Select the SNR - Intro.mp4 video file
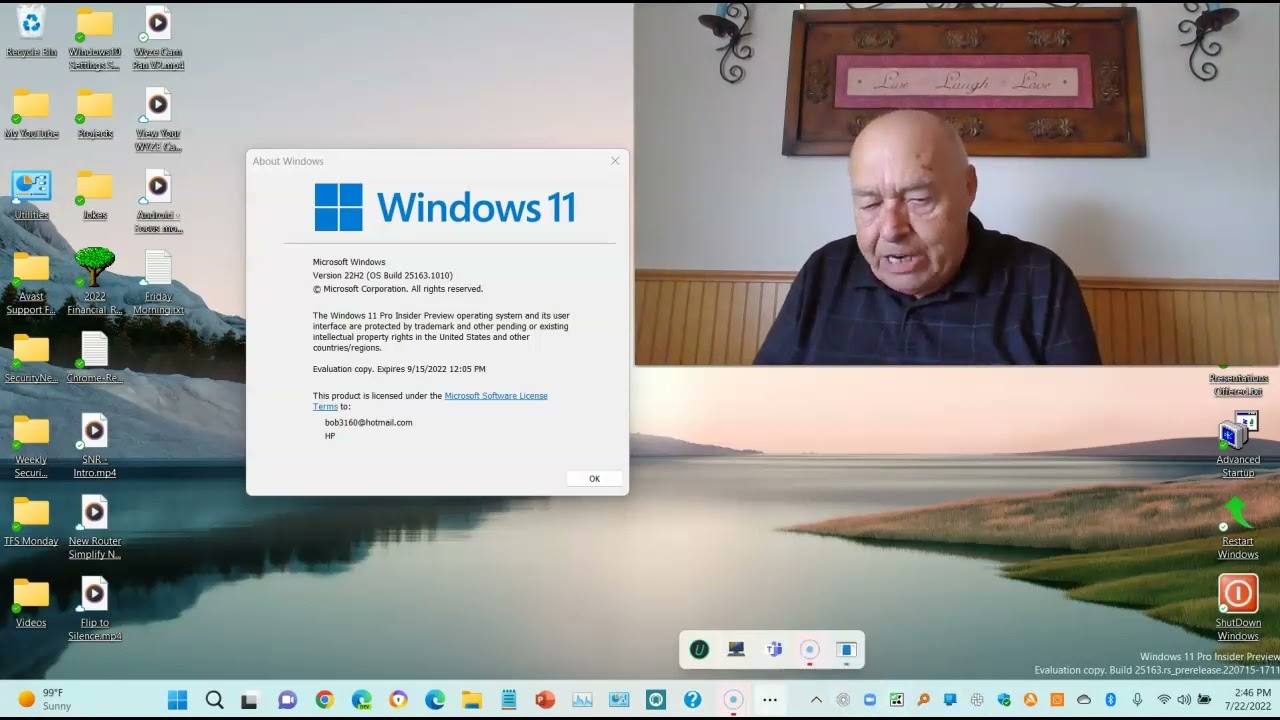The image size is (1280, 720). tap(95, 446)
